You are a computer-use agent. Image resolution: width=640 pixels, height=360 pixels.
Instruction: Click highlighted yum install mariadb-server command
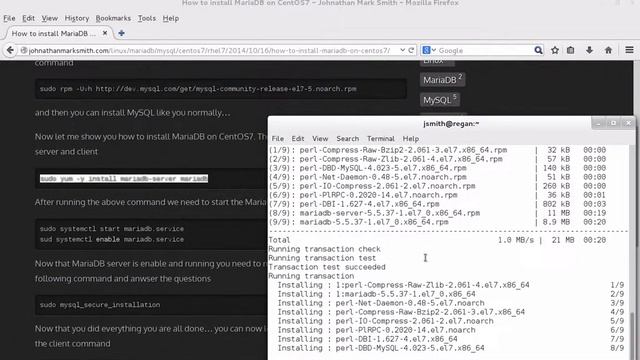point(124,179)
